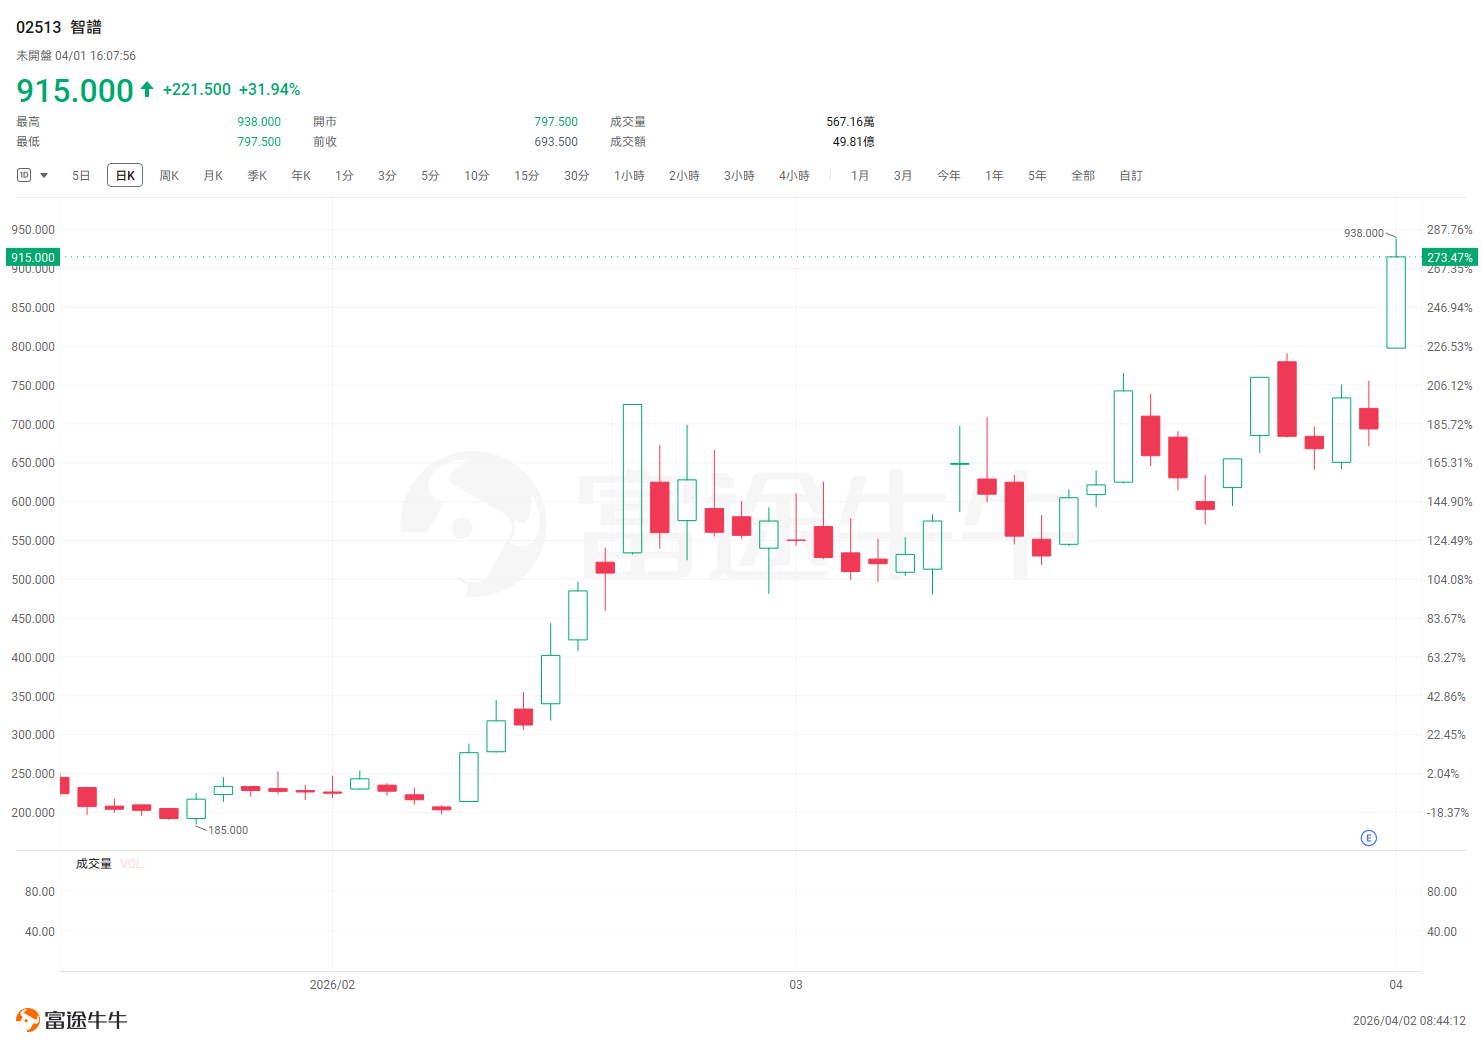
Task: Set range to 3月
Action: click(x=903, y=176)
